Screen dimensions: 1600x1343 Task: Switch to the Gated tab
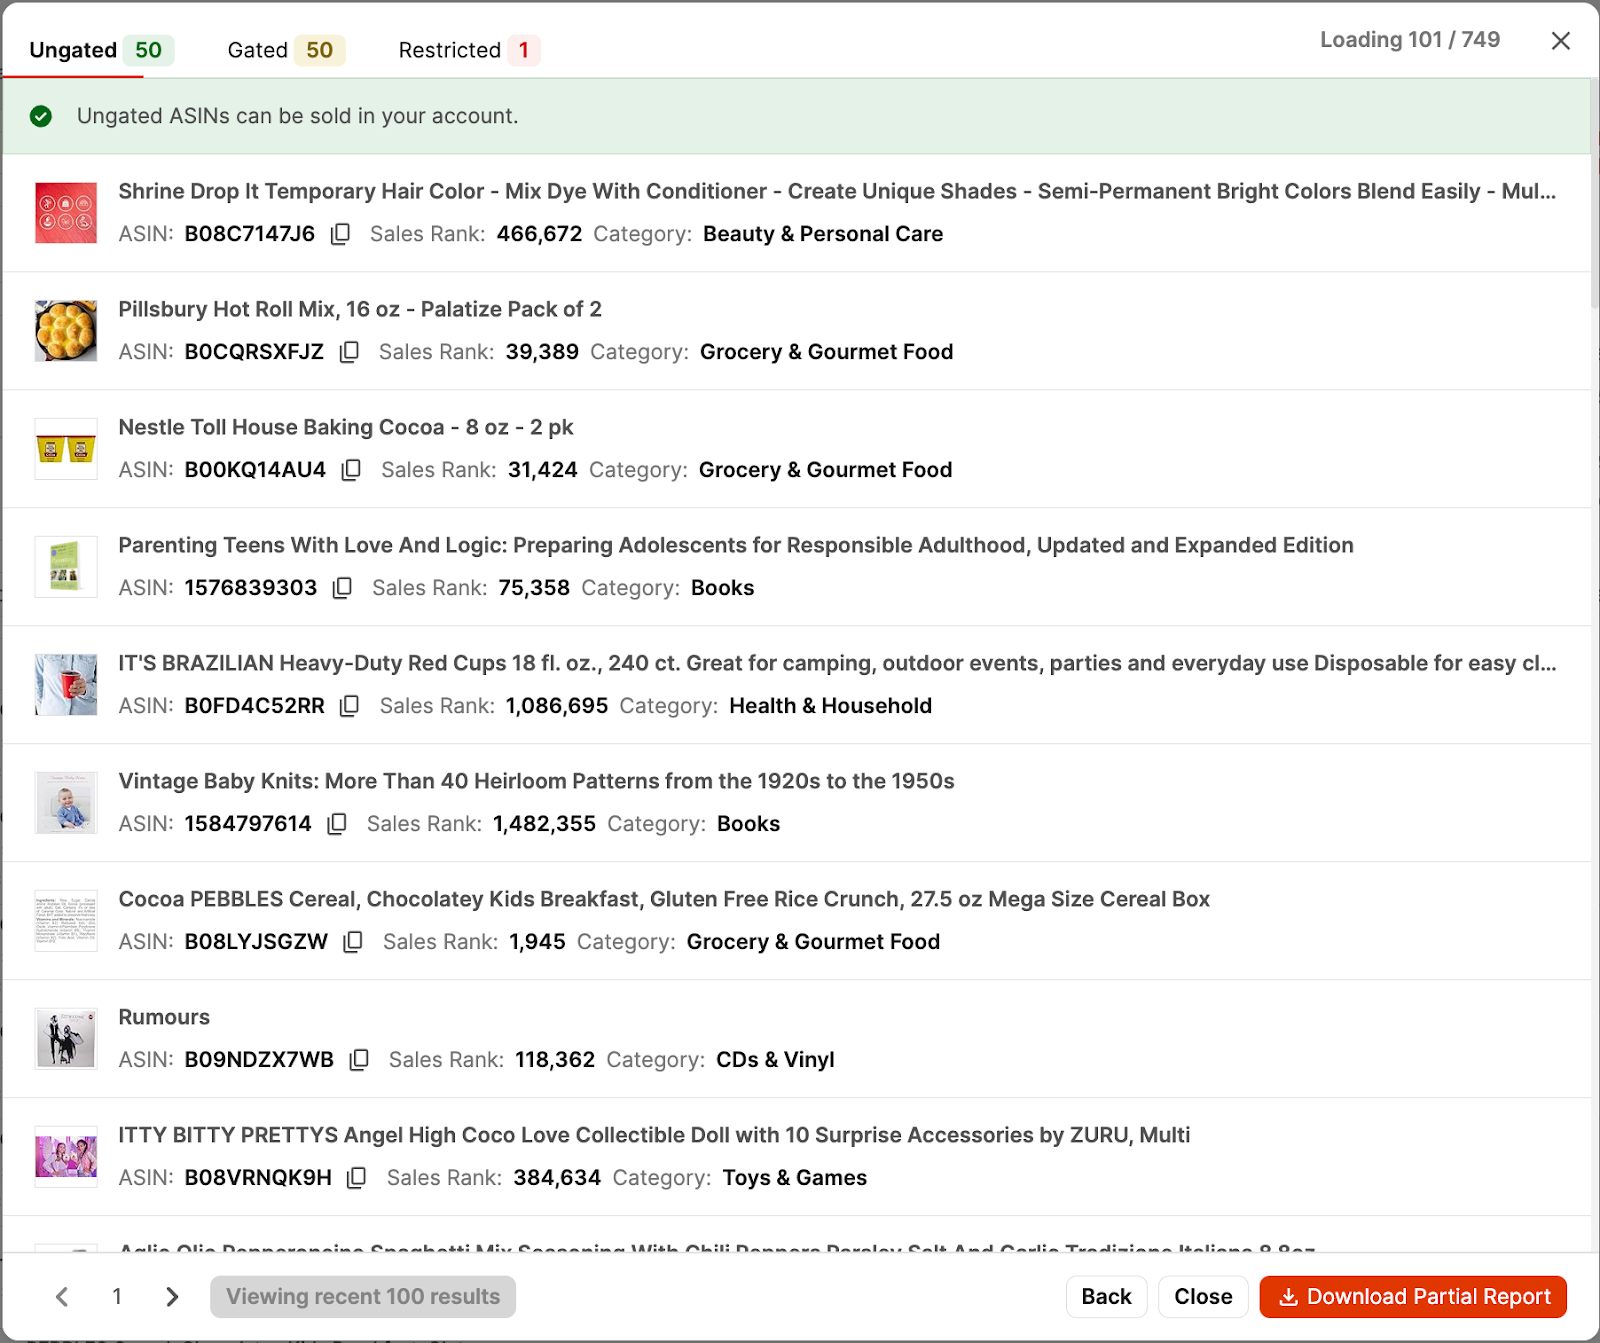[x=285, y=50]
